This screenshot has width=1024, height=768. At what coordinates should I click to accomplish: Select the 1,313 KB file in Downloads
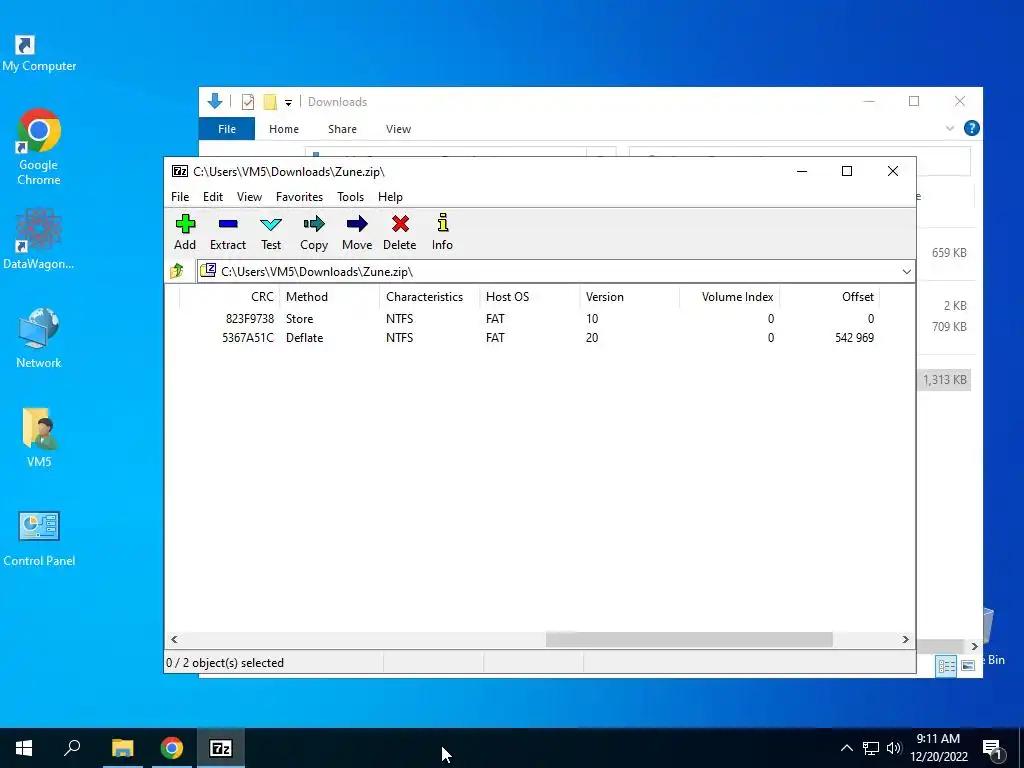(x=944, y=379)
